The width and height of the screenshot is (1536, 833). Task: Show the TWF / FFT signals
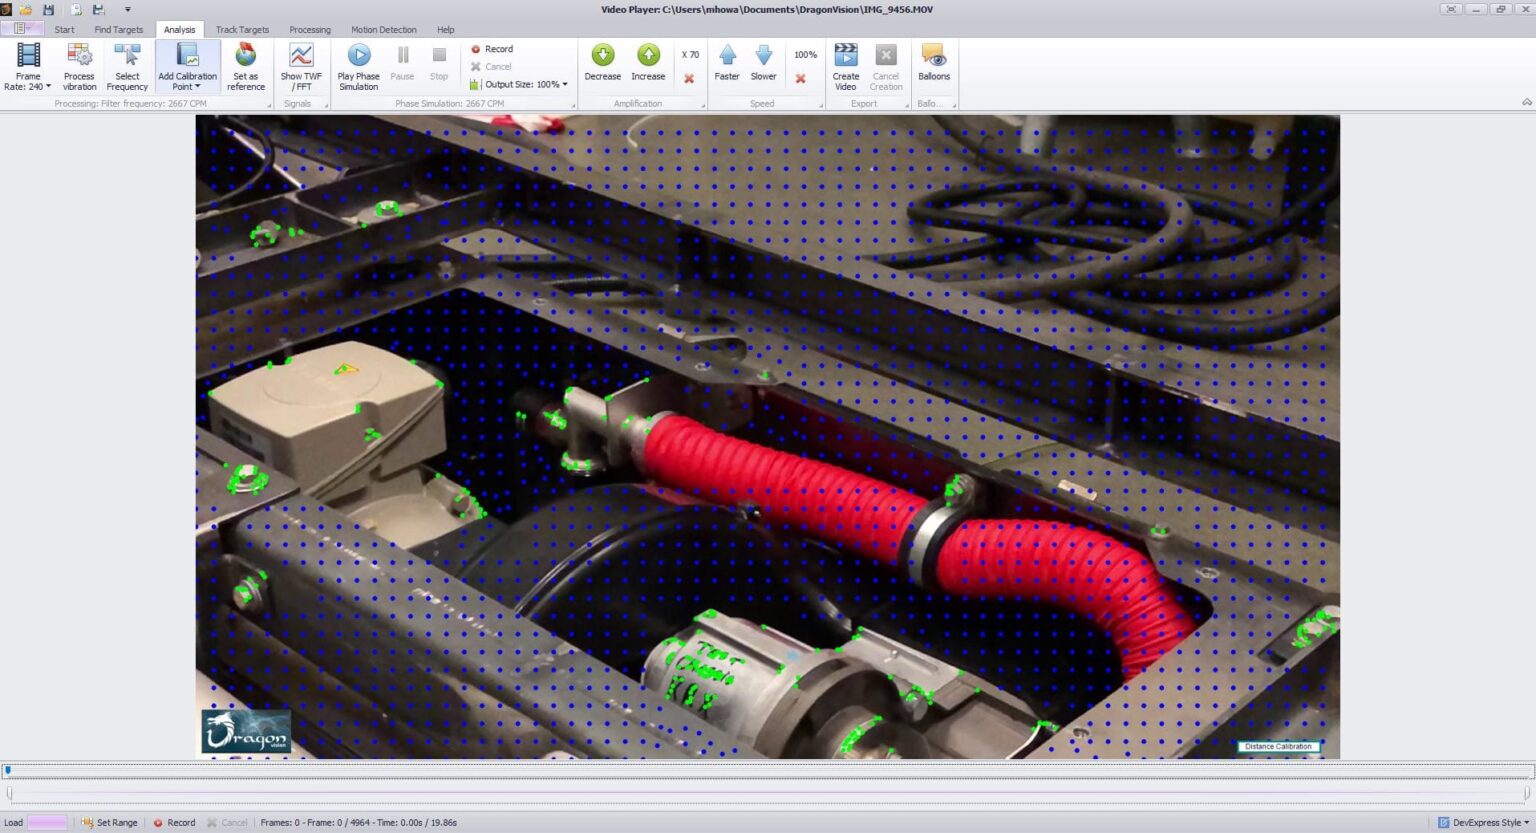[x=301, y=67]
